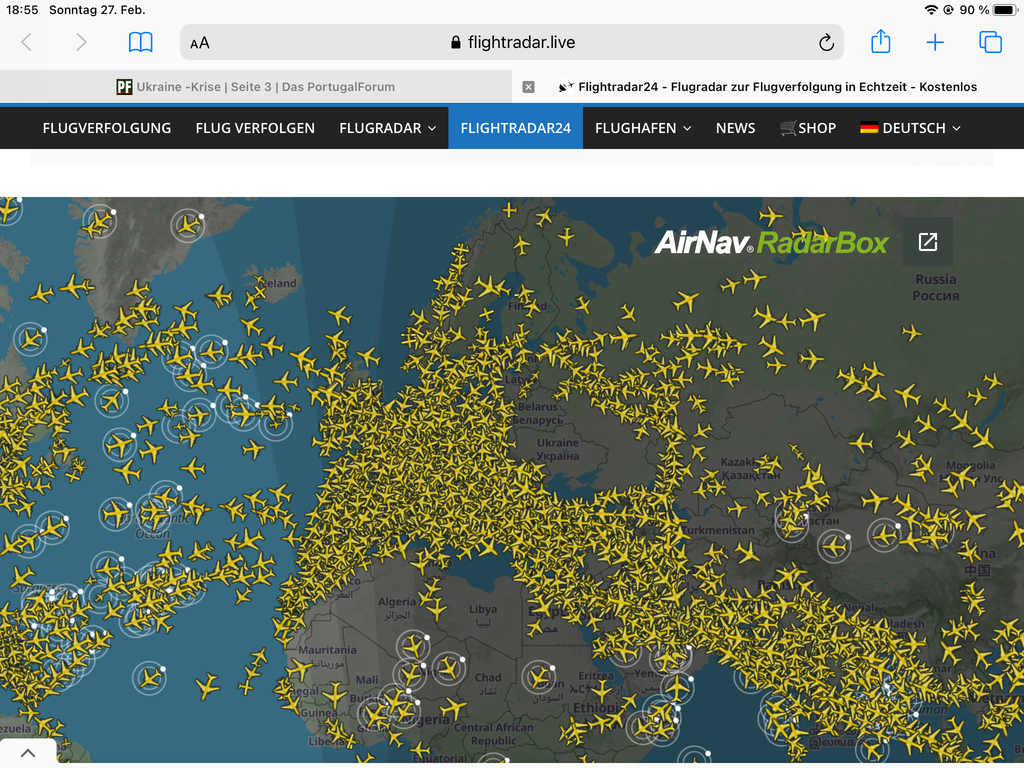
Task: Show all open tabs overview
Action: pyautogui.click(x=990, y=42)
